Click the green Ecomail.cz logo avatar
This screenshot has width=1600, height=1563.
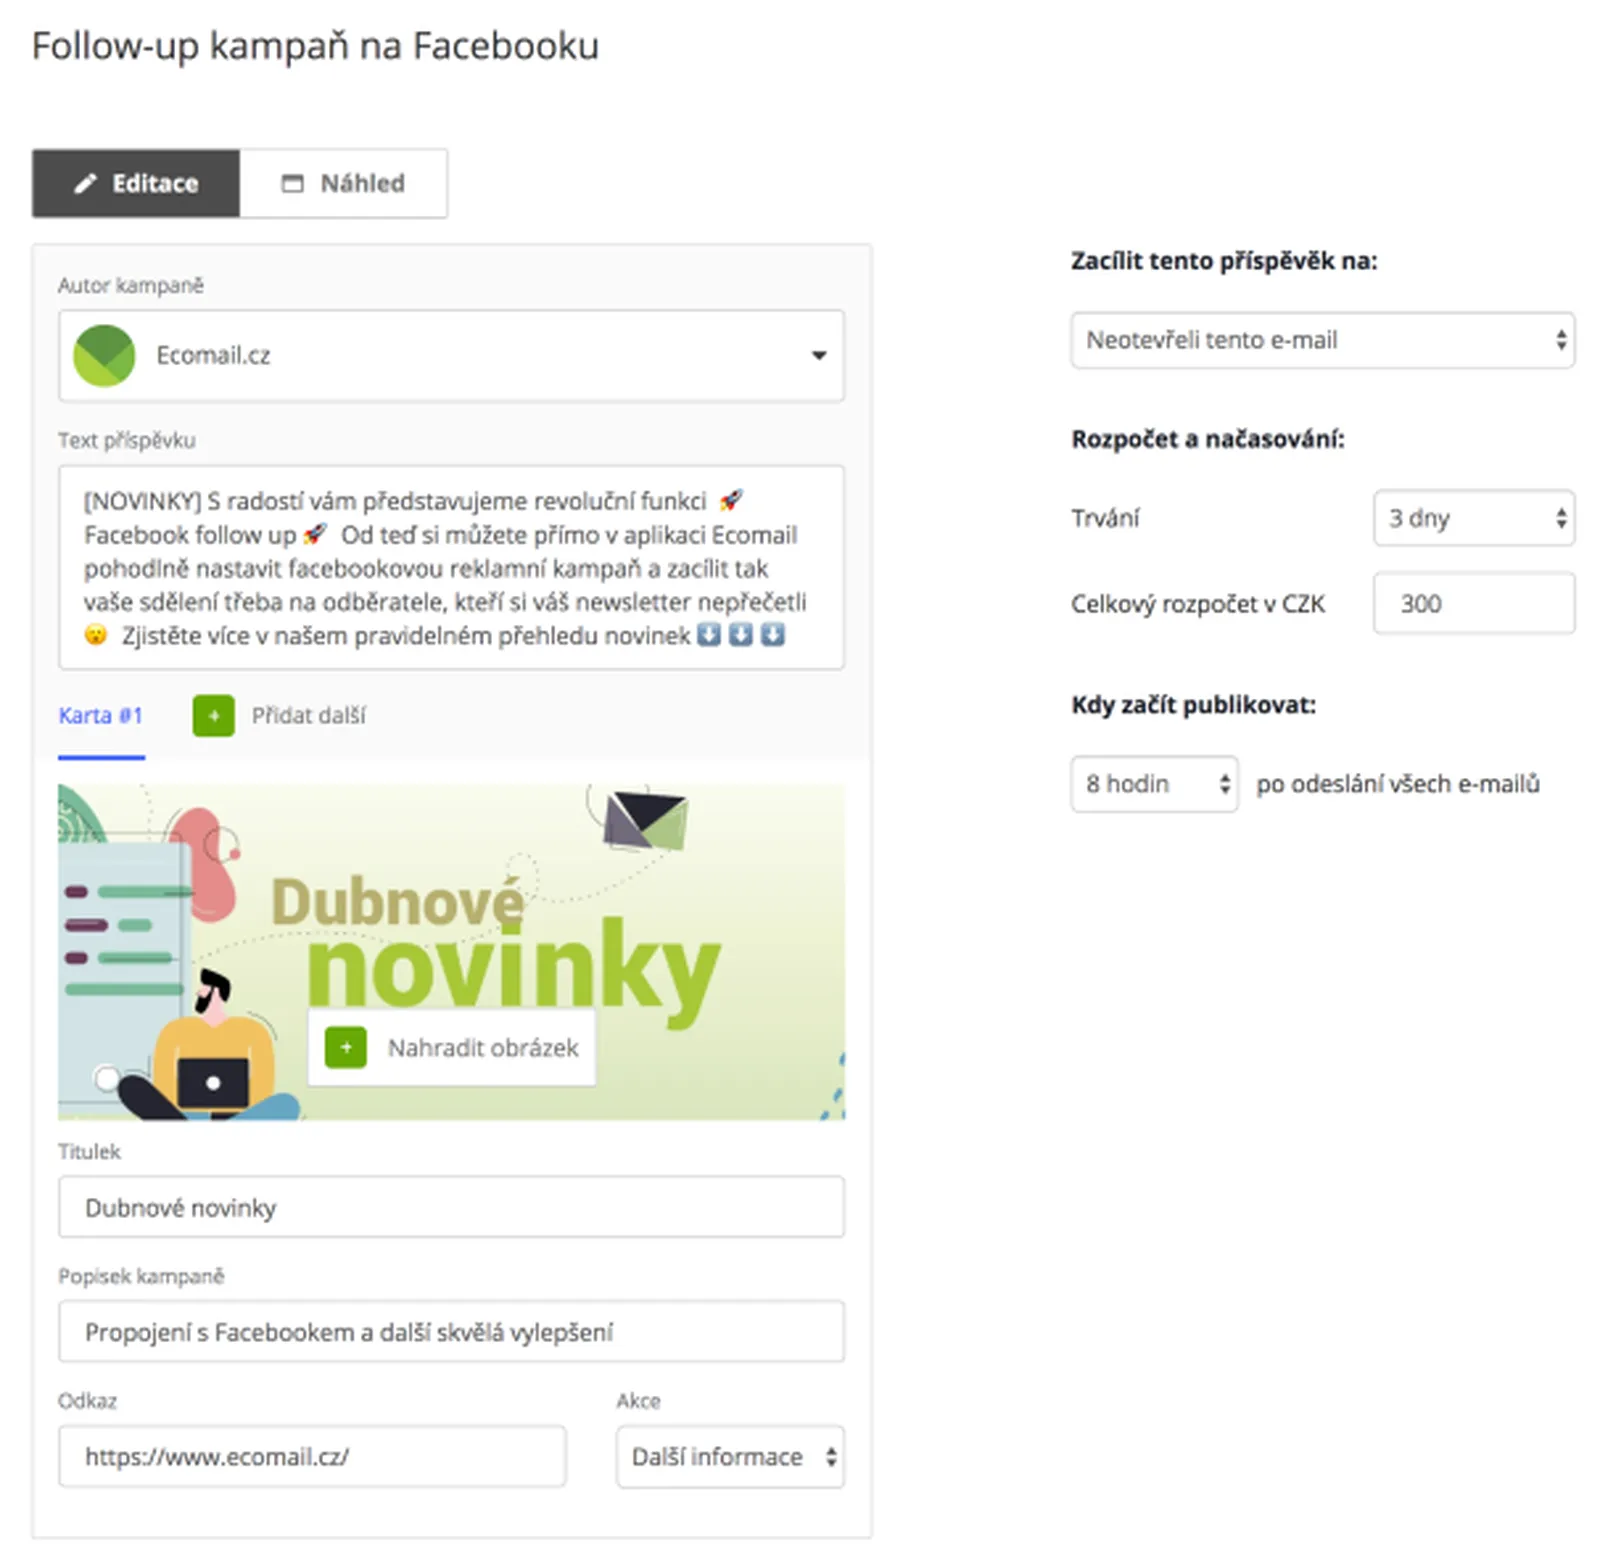pos(104,355)
